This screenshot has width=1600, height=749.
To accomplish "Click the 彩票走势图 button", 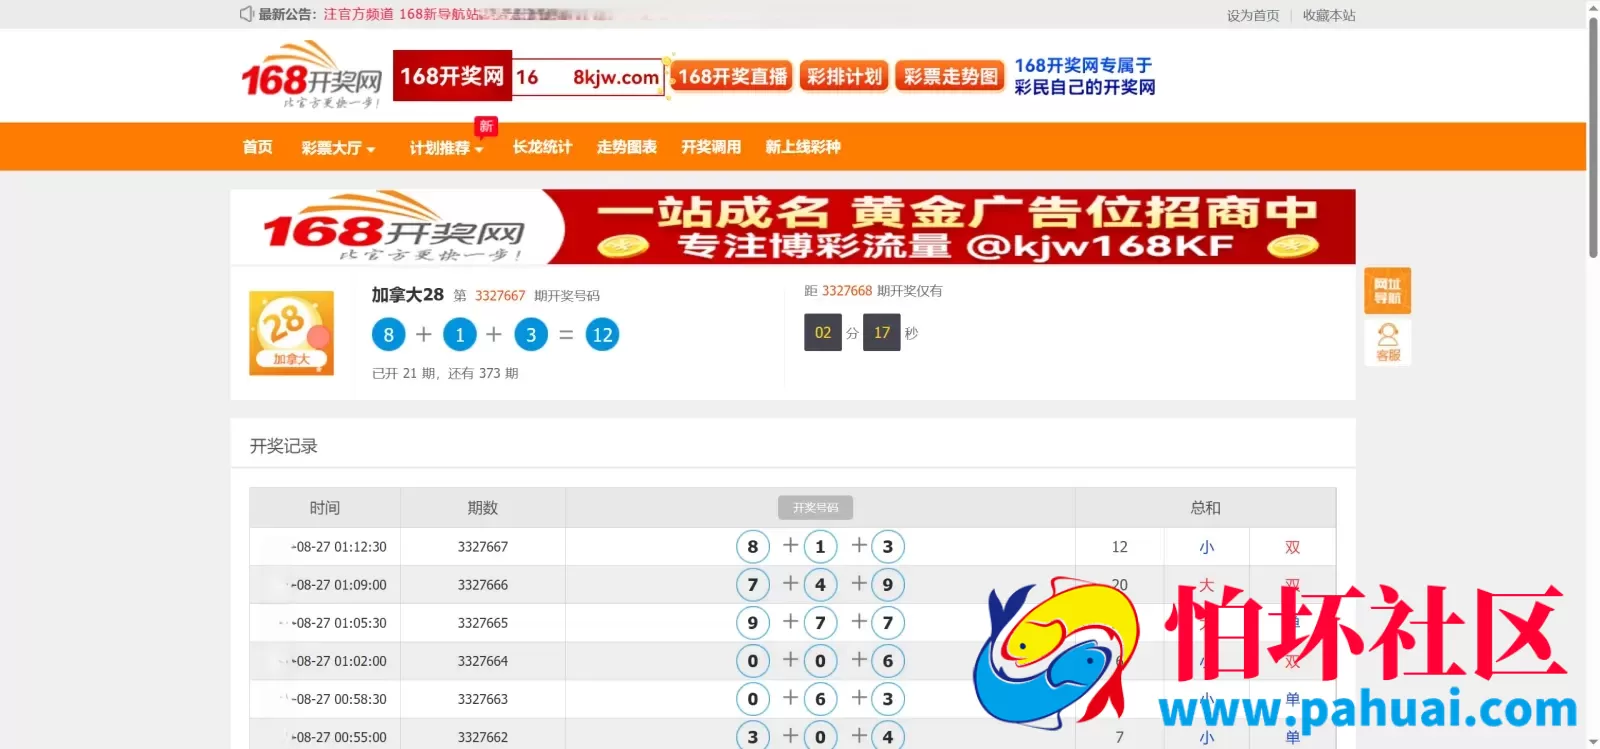I will tap(950, 76).
